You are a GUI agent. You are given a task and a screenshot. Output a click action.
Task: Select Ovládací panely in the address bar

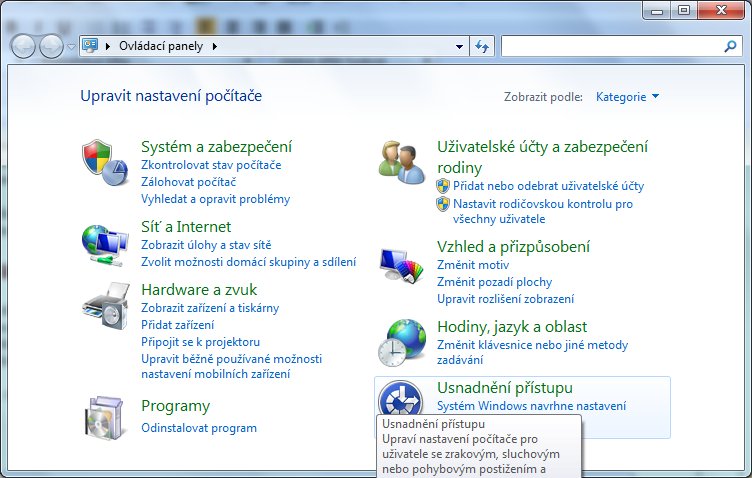click(x=161, y=47)
